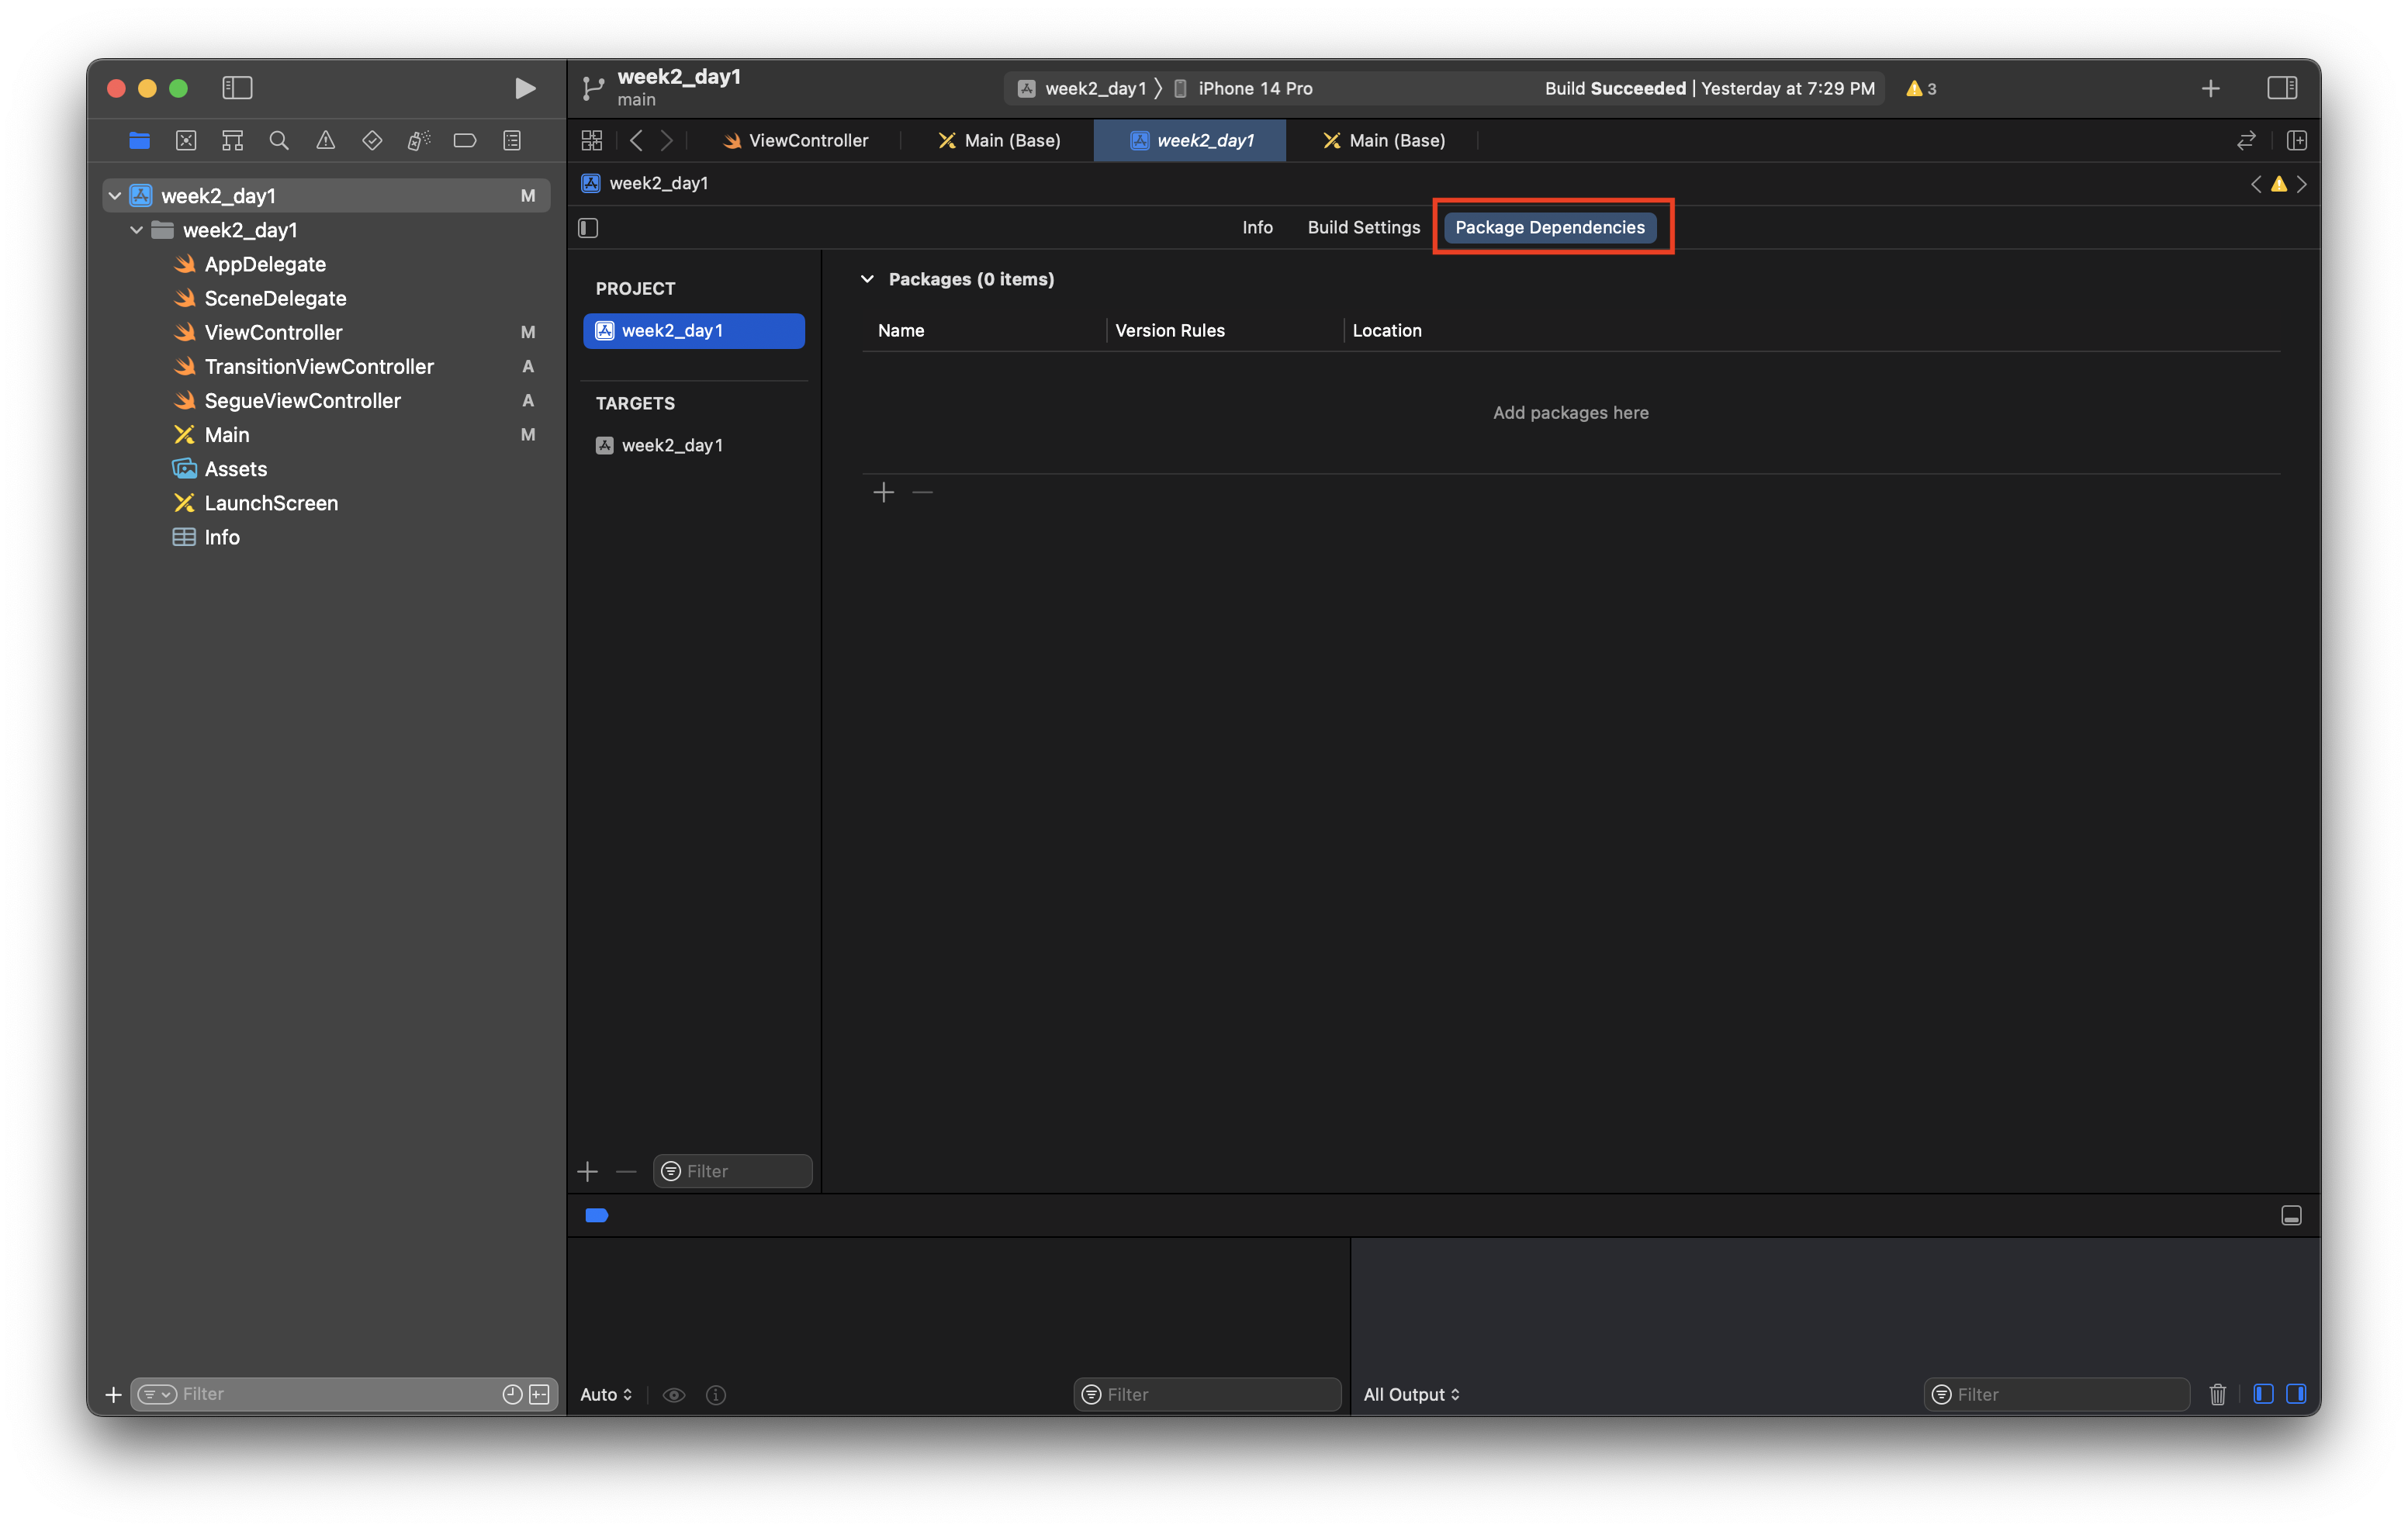The width and height of the screenshot is (2408, 1531).
Task: Hide the project targets list sidebar
Action: point(589,228)
